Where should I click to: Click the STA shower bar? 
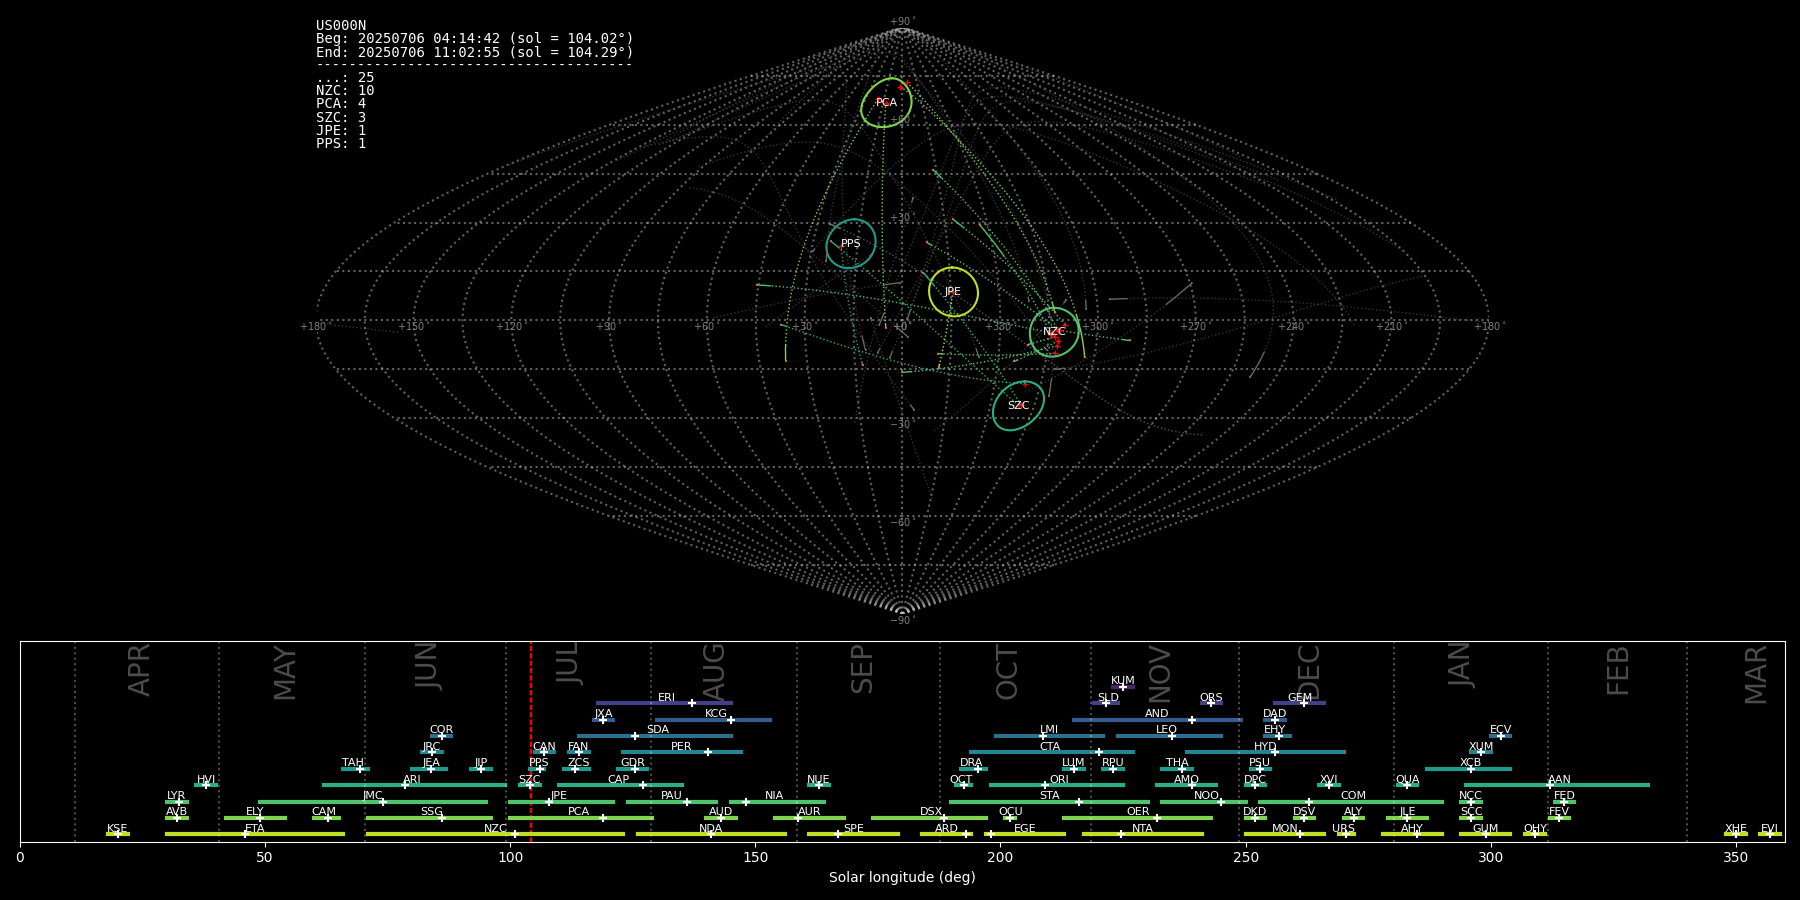click(x=1050, y=802)
